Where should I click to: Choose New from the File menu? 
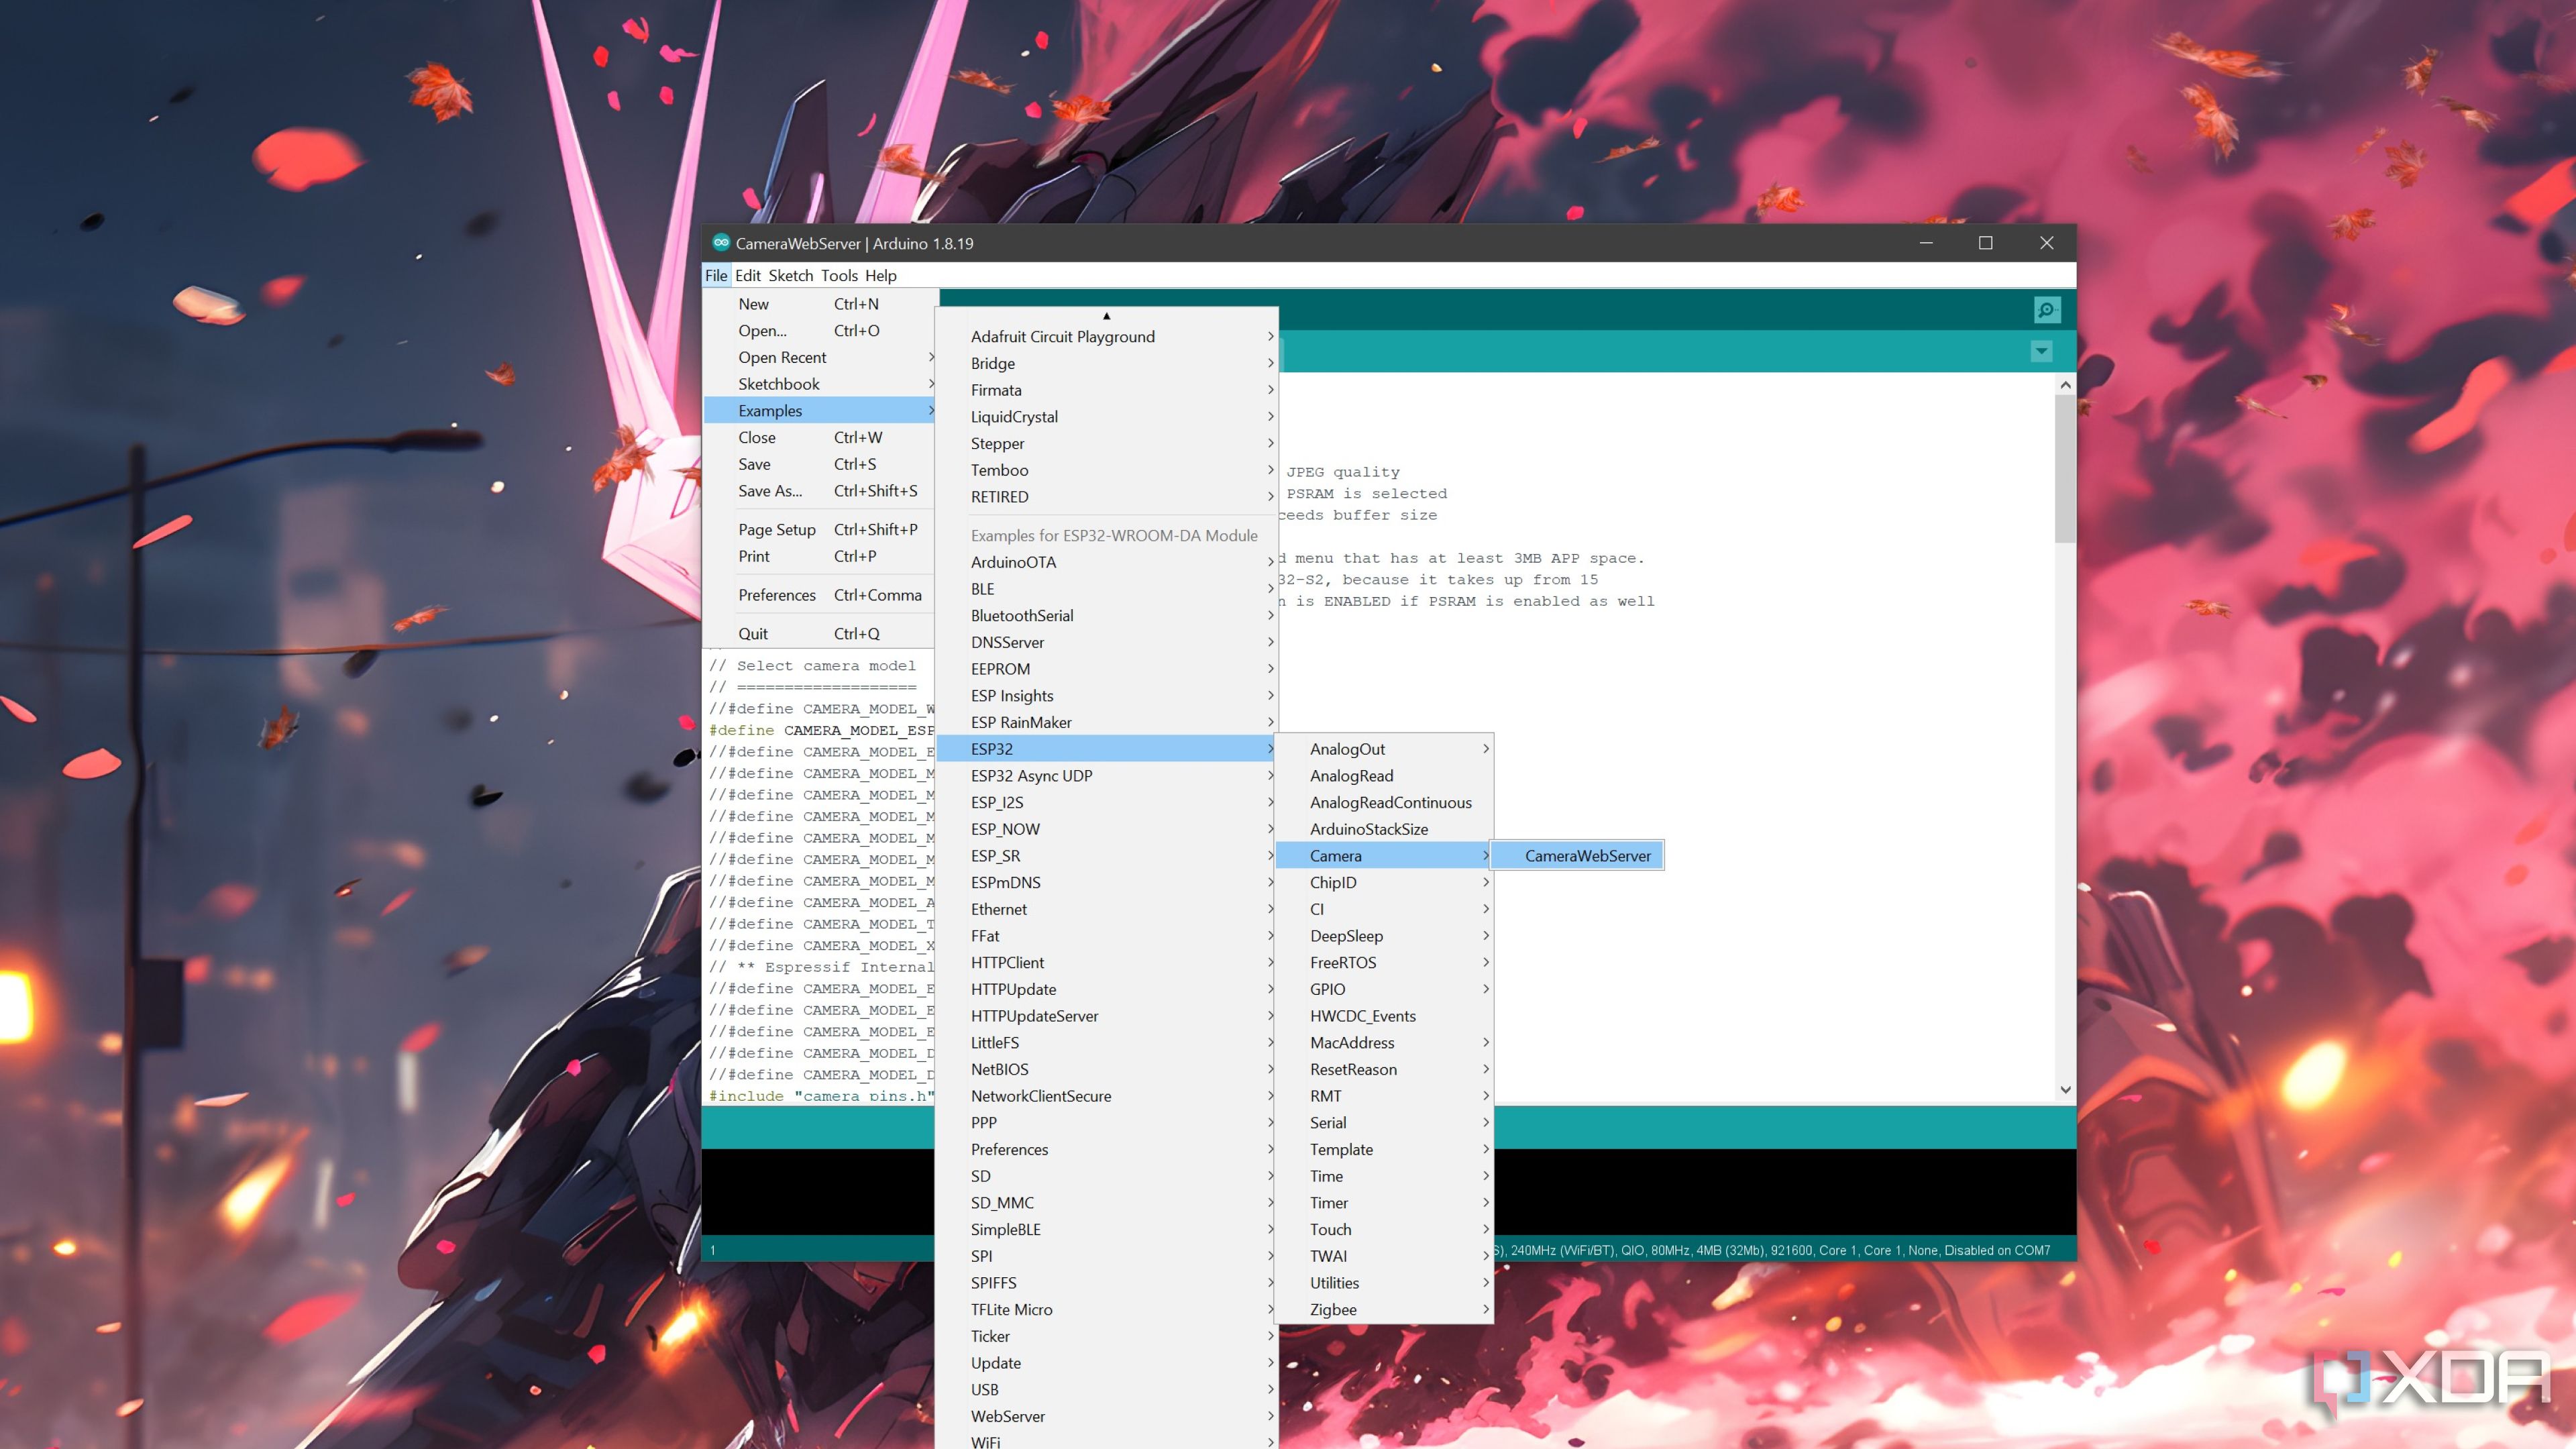tap(820, 304)
